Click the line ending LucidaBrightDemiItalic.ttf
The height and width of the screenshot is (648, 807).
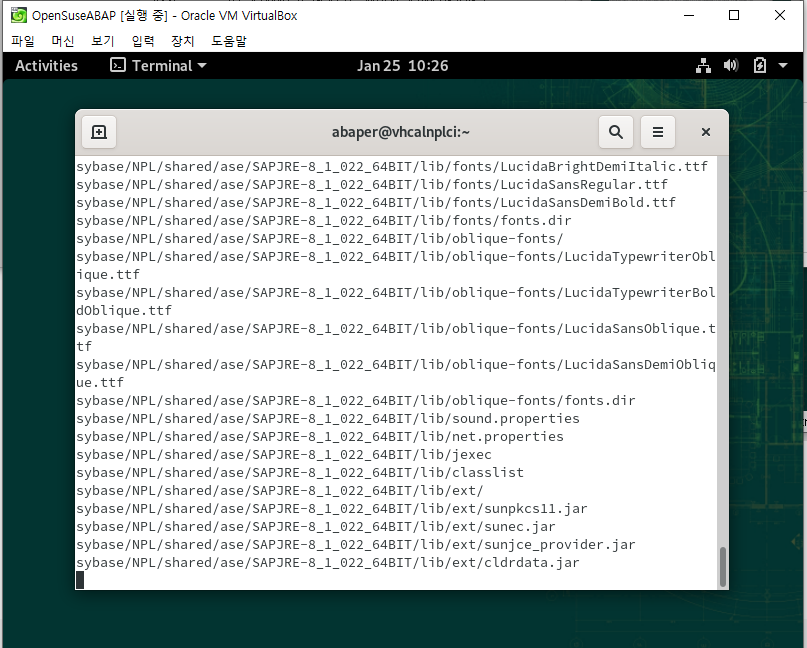point(392,167)
